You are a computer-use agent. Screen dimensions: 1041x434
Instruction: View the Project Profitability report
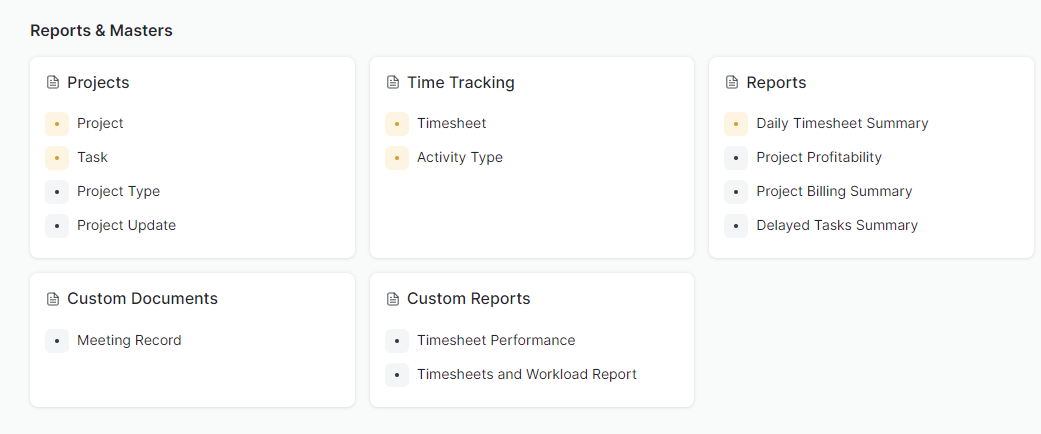[819, 157]
